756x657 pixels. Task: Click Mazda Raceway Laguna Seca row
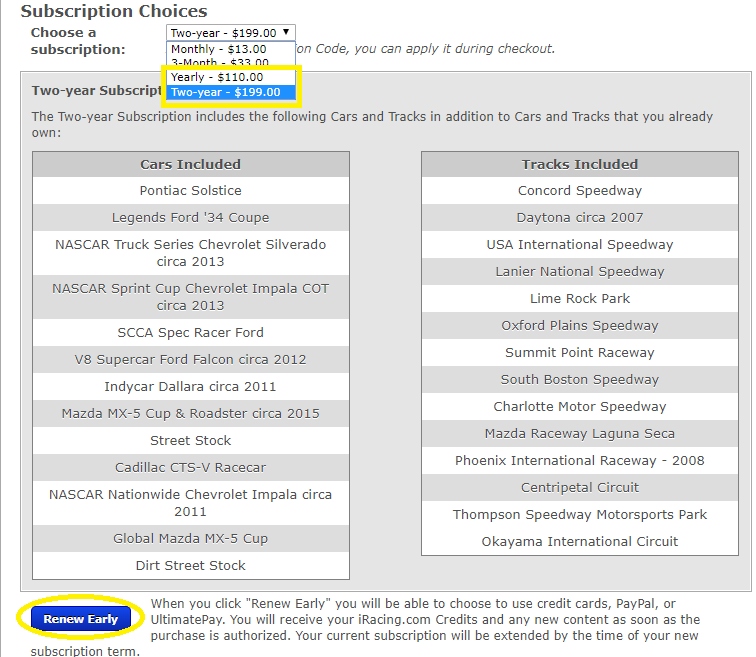point(580,433)
